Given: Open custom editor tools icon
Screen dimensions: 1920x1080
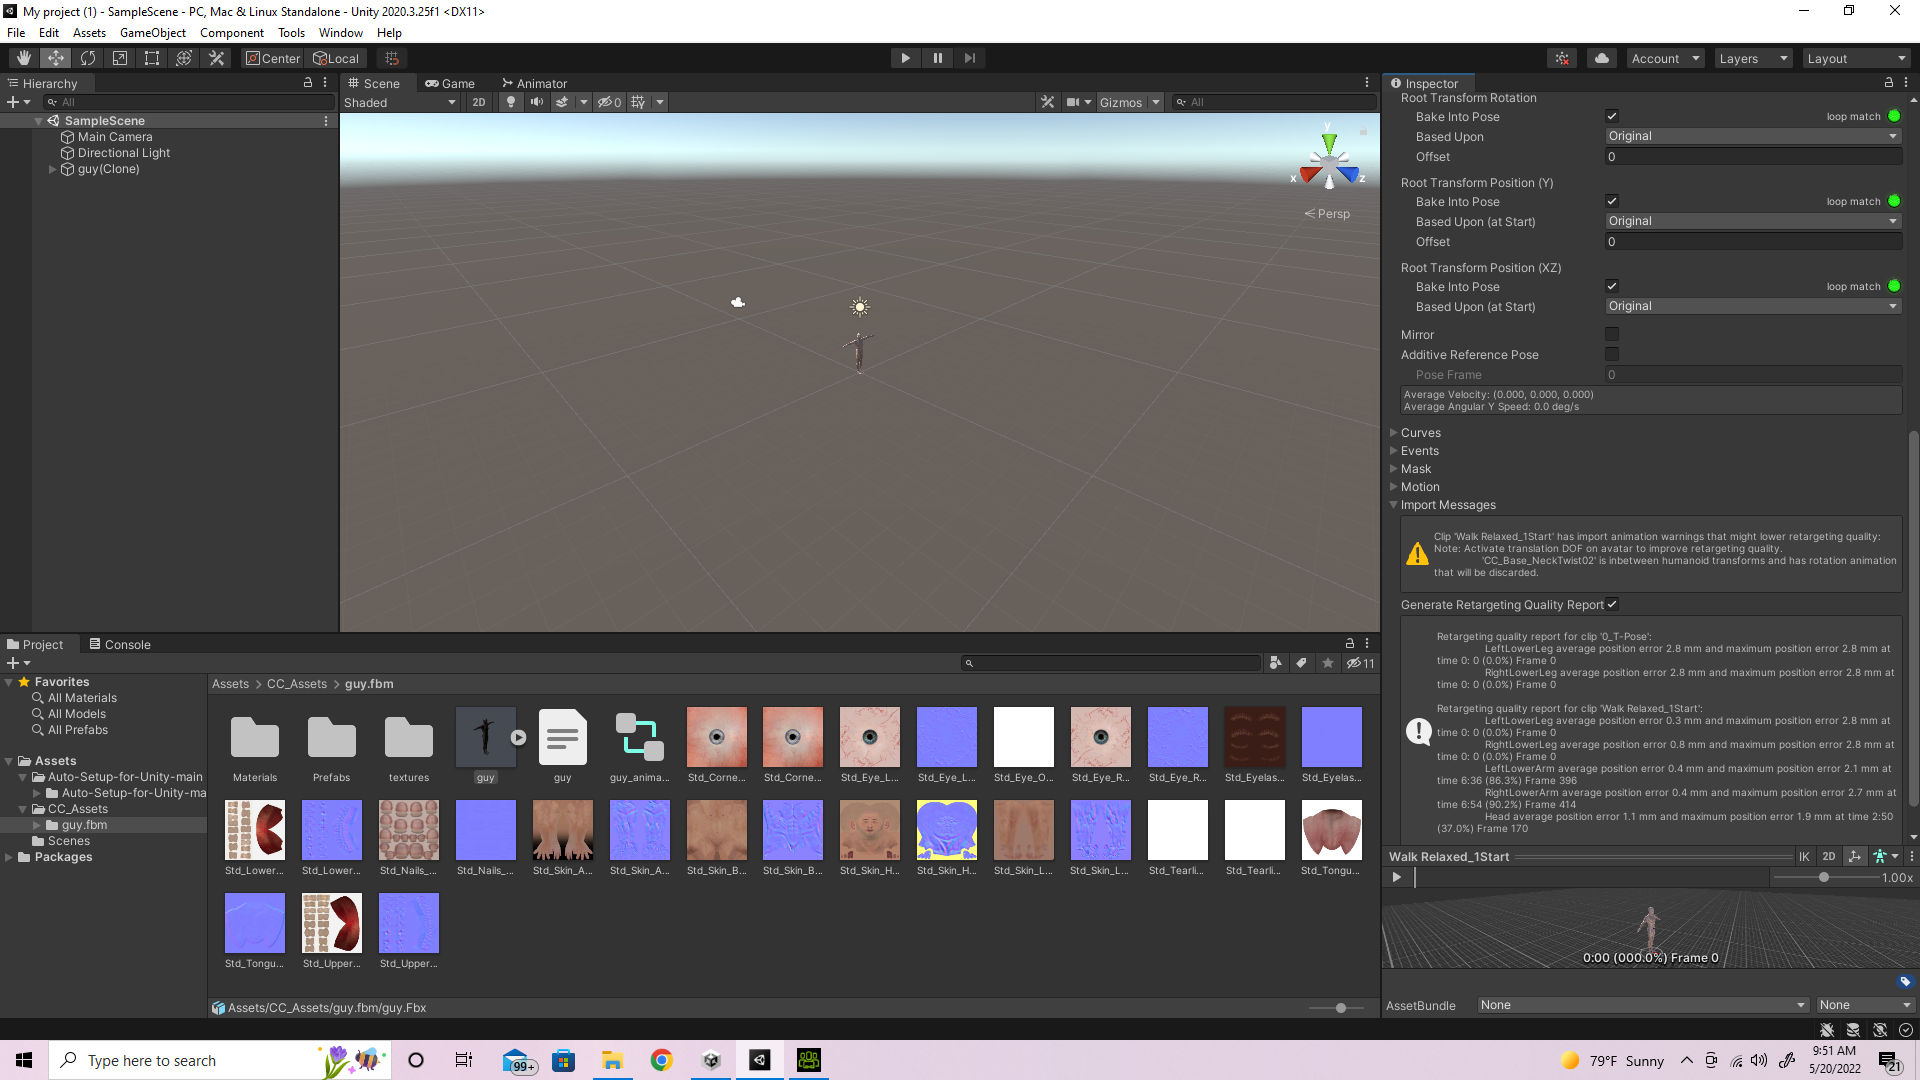Looking at the screenshot, I should tap(216, 58).
